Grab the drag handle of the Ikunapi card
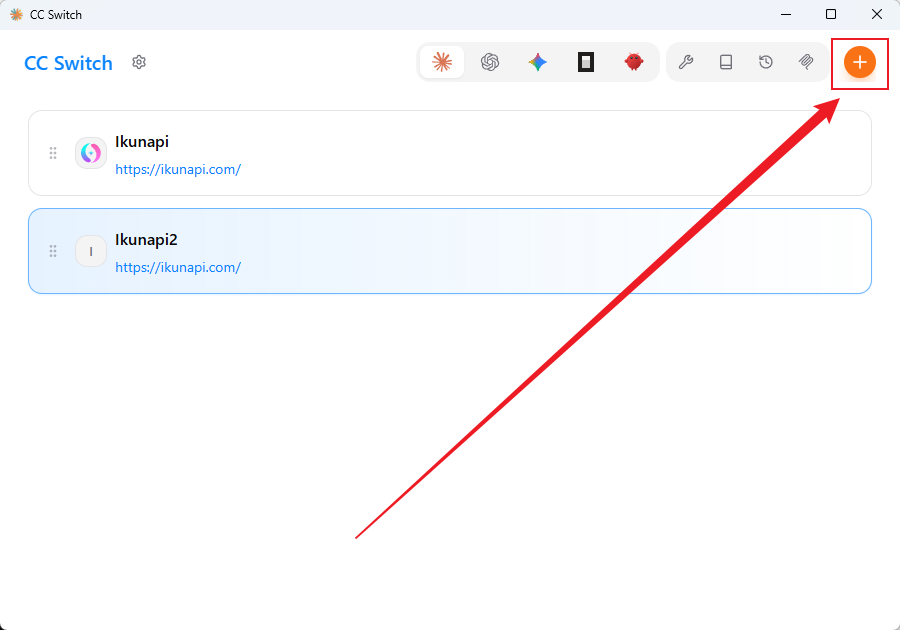This screenshot has height=630, width=900. click(53, 153)
